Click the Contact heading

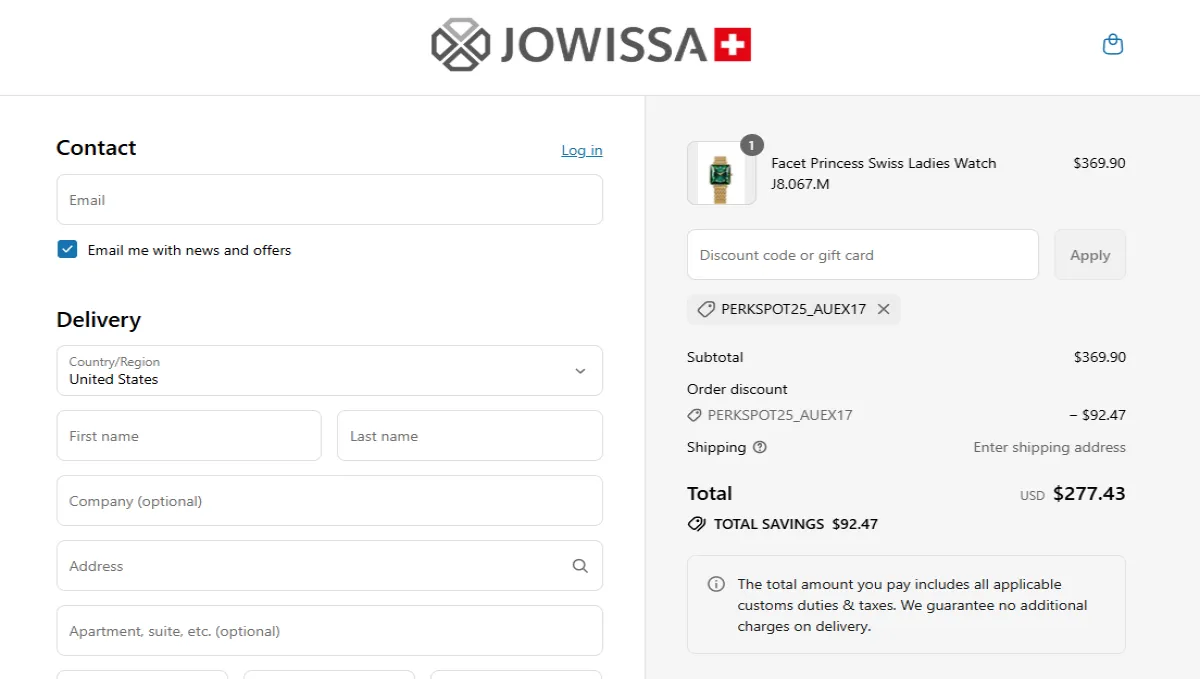(96, 148)
